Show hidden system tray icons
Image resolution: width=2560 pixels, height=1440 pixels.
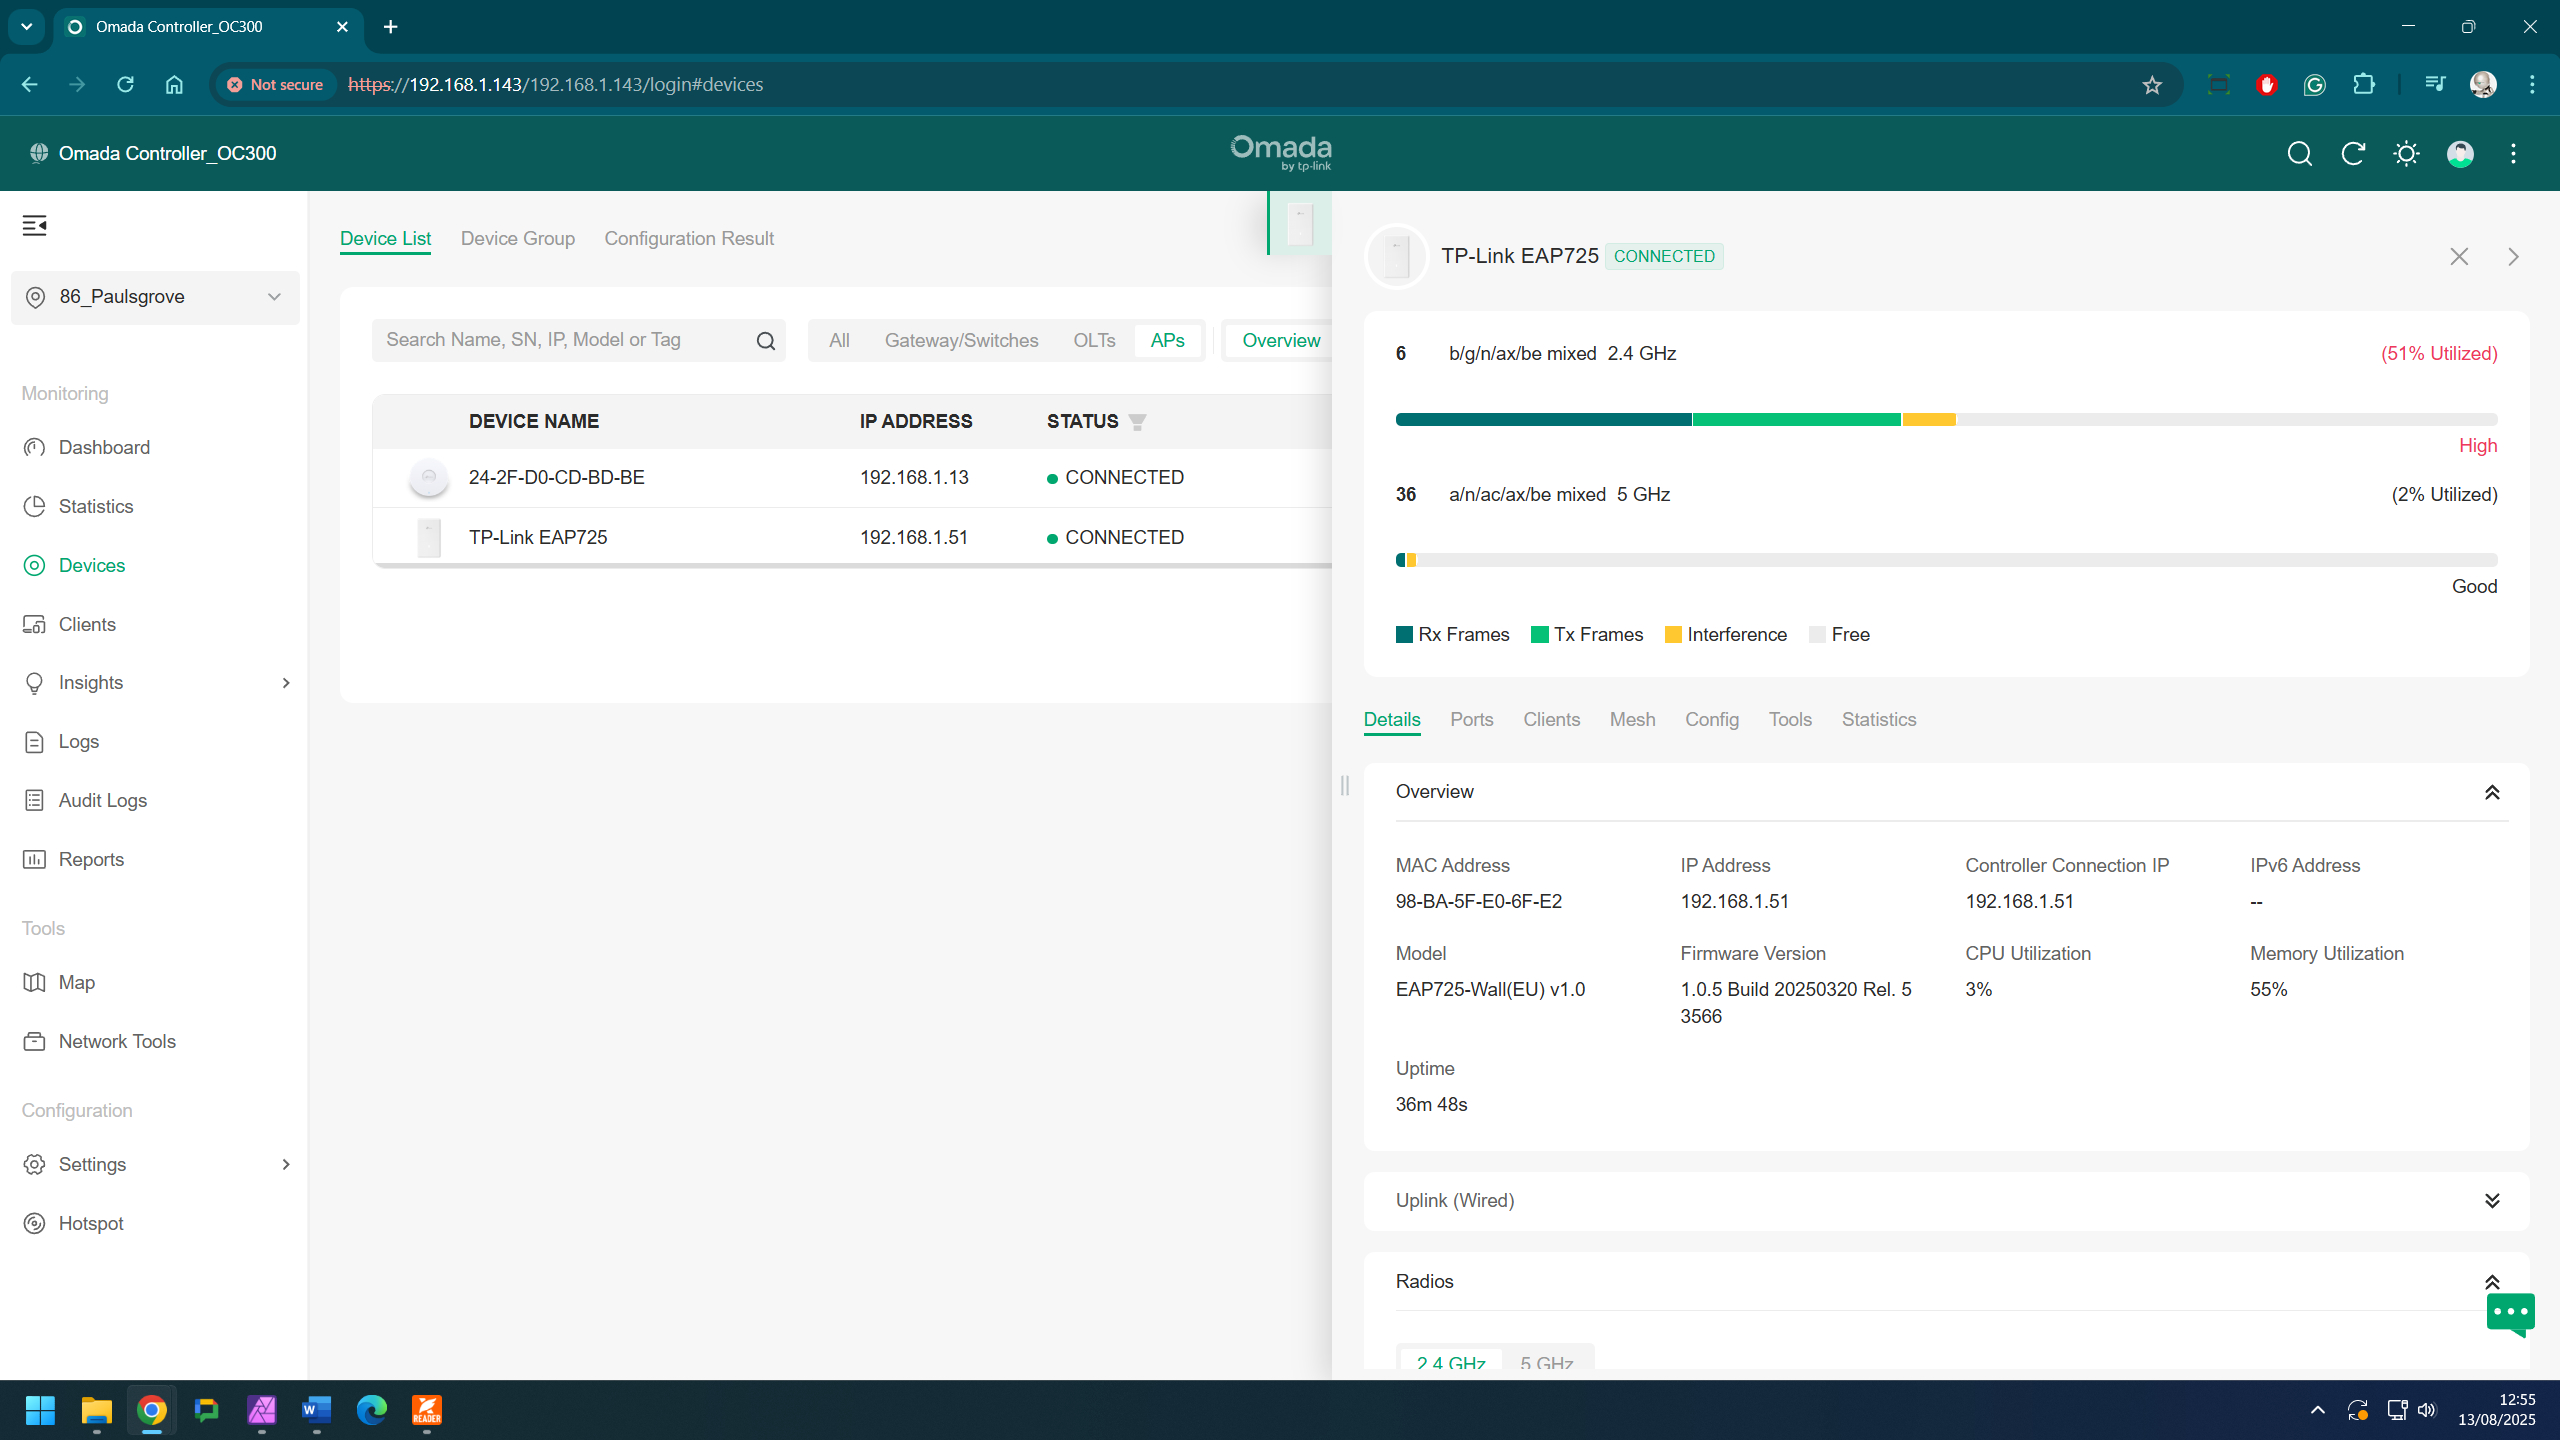coord(2317,1410)
